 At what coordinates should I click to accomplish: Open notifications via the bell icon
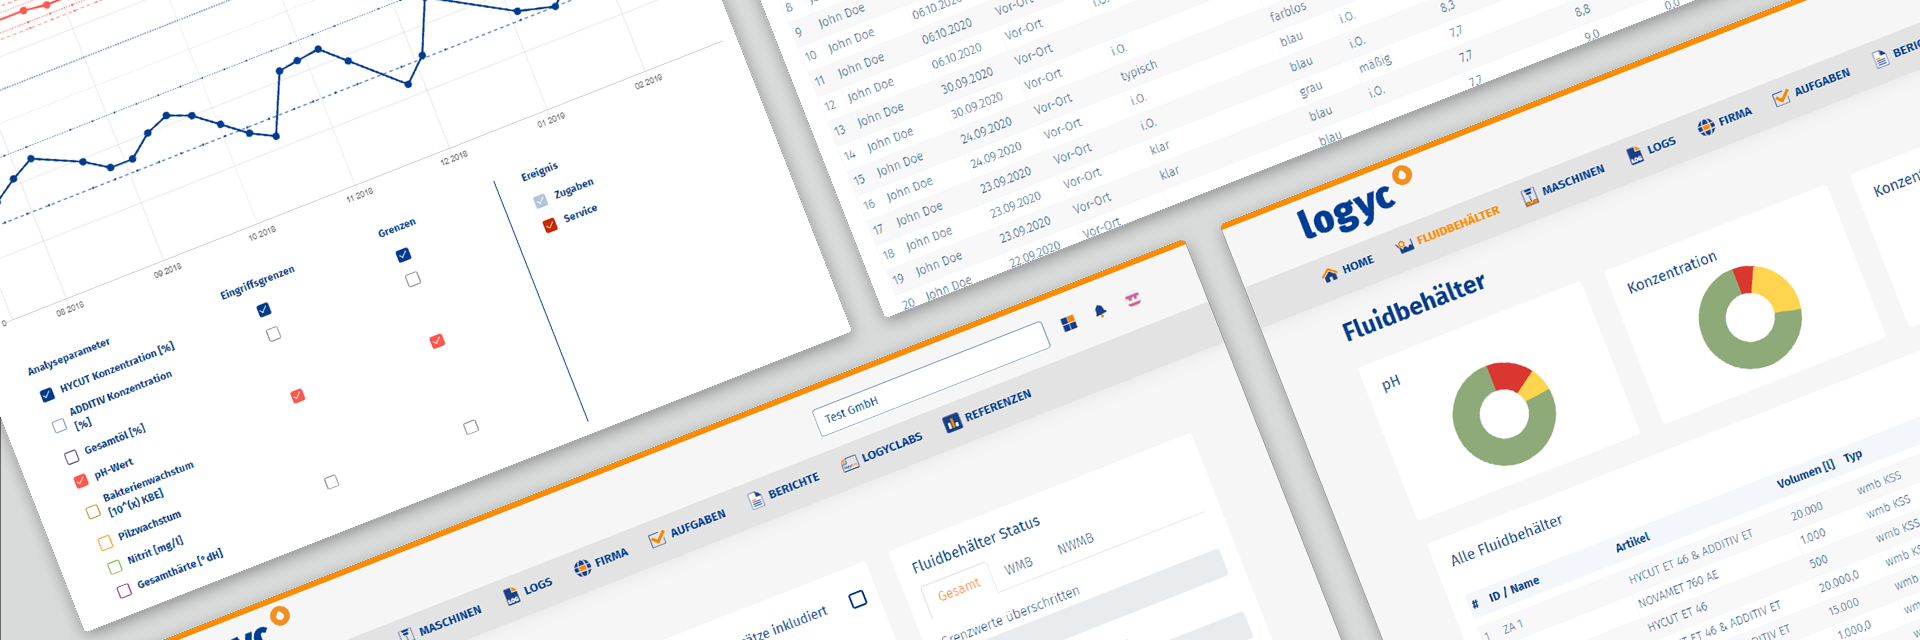(x=1101, y=311)
